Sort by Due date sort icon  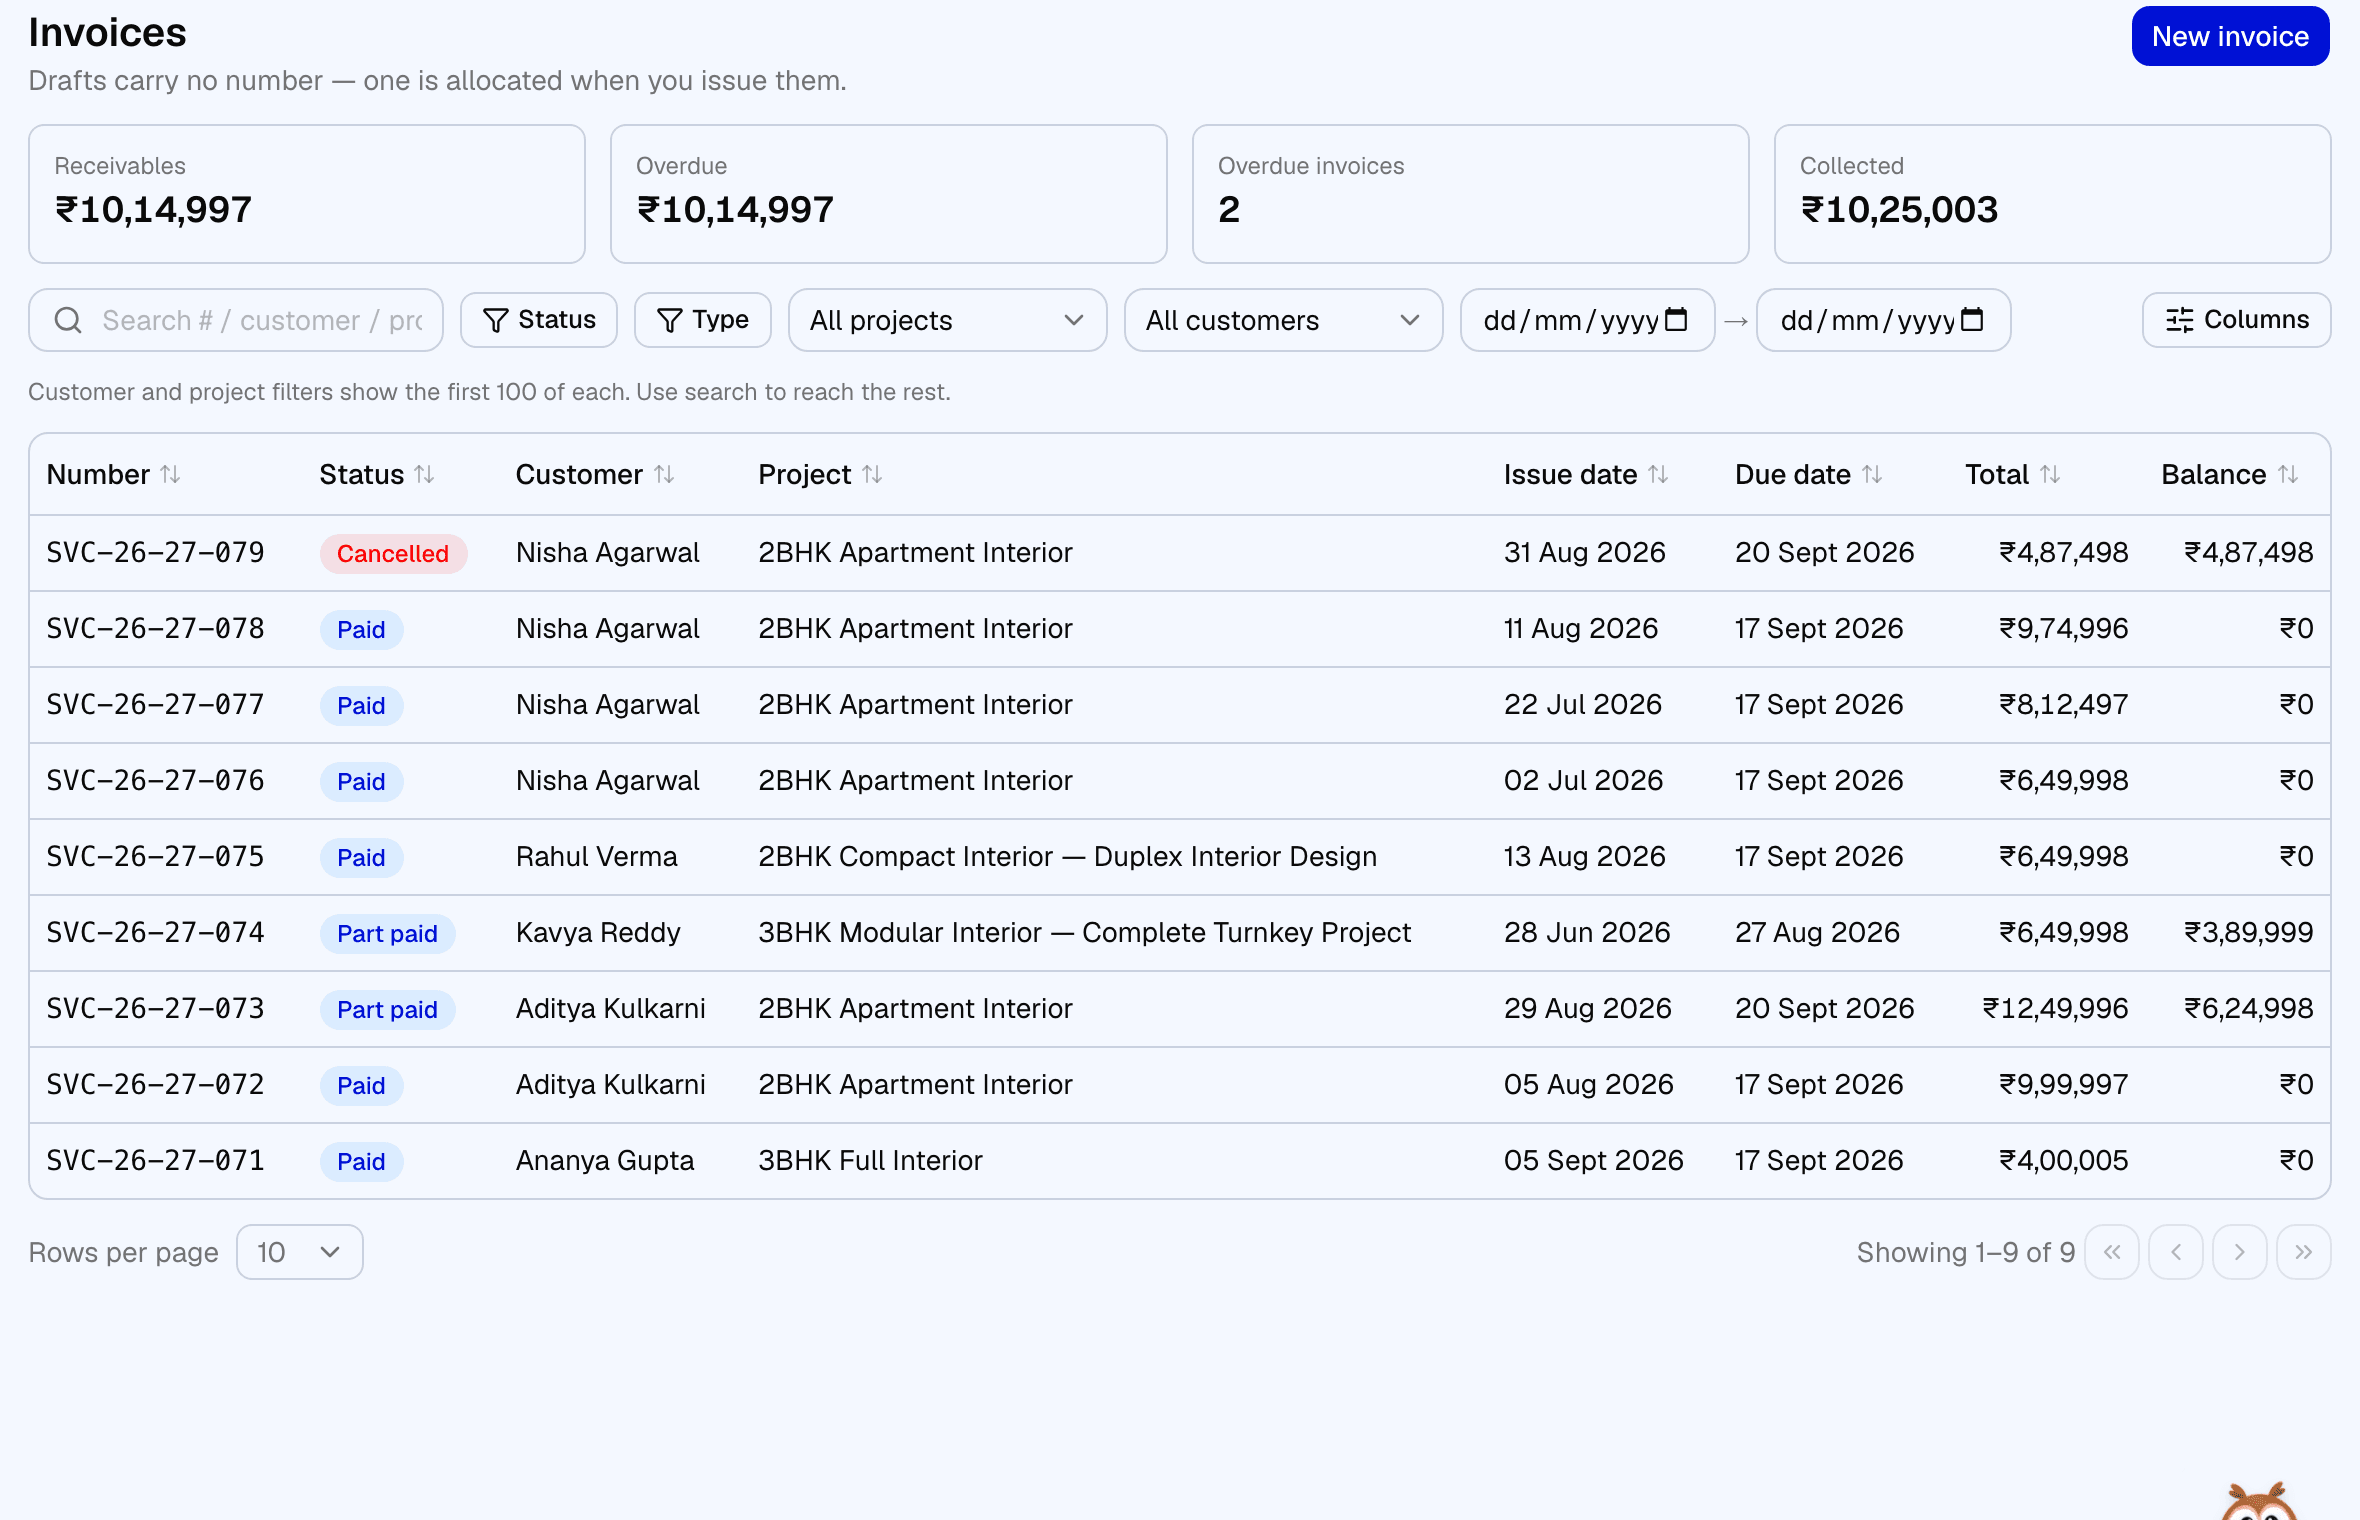1873,474
